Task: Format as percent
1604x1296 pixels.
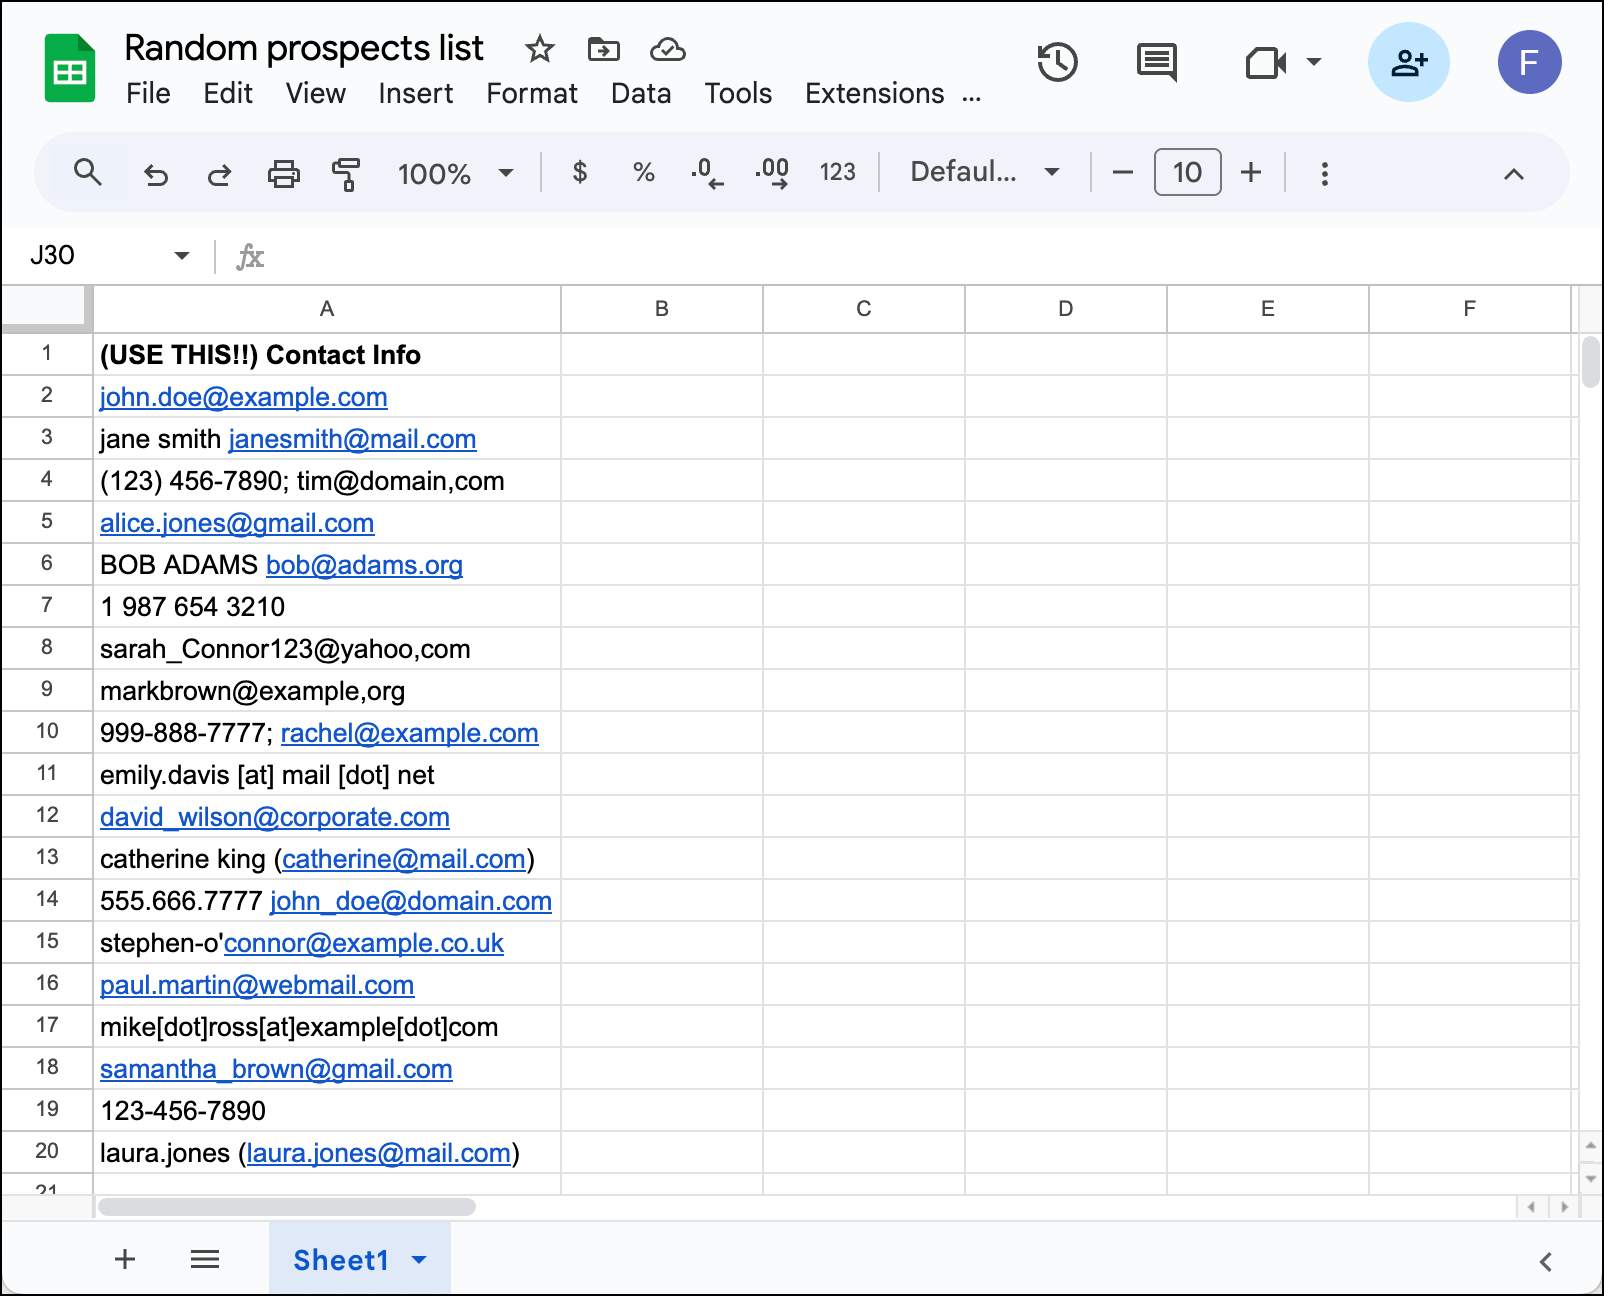Action: pyautogui.click(x=644, y=172)
